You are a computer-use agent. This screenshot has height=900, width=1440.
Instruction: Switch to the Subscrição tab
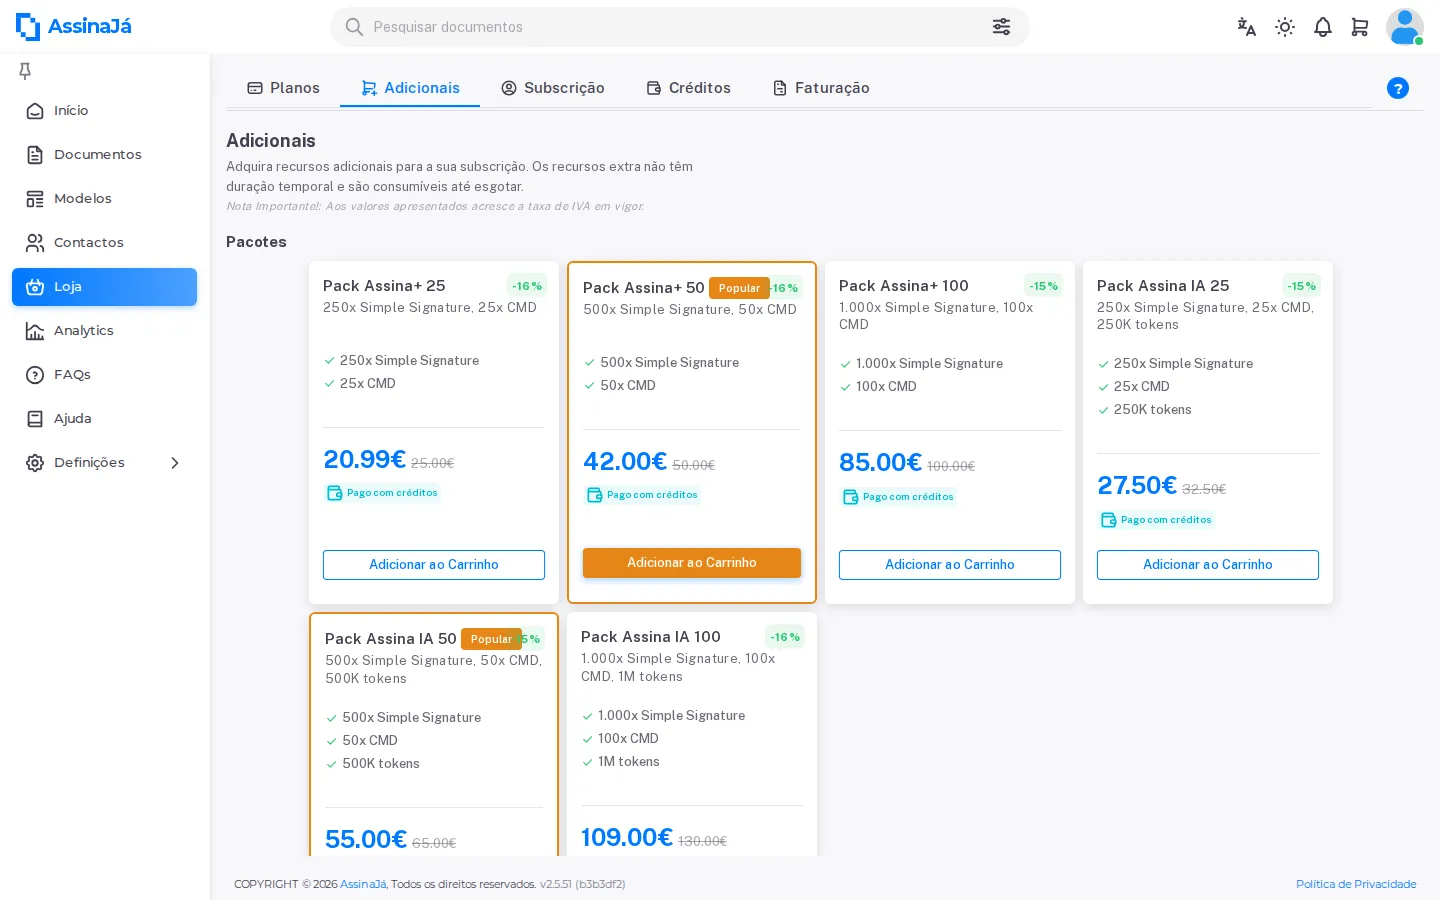pyautogui.click(x=553, y=88)
